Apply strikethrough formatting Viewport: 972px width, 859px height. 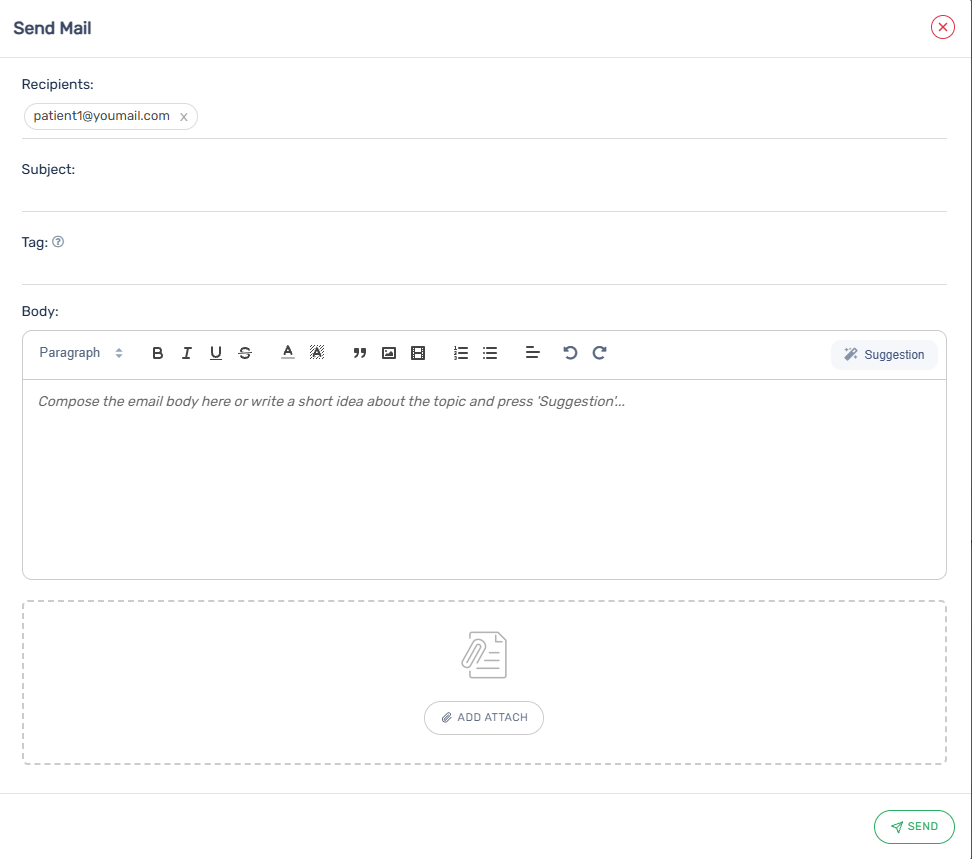tap(245, 353)
